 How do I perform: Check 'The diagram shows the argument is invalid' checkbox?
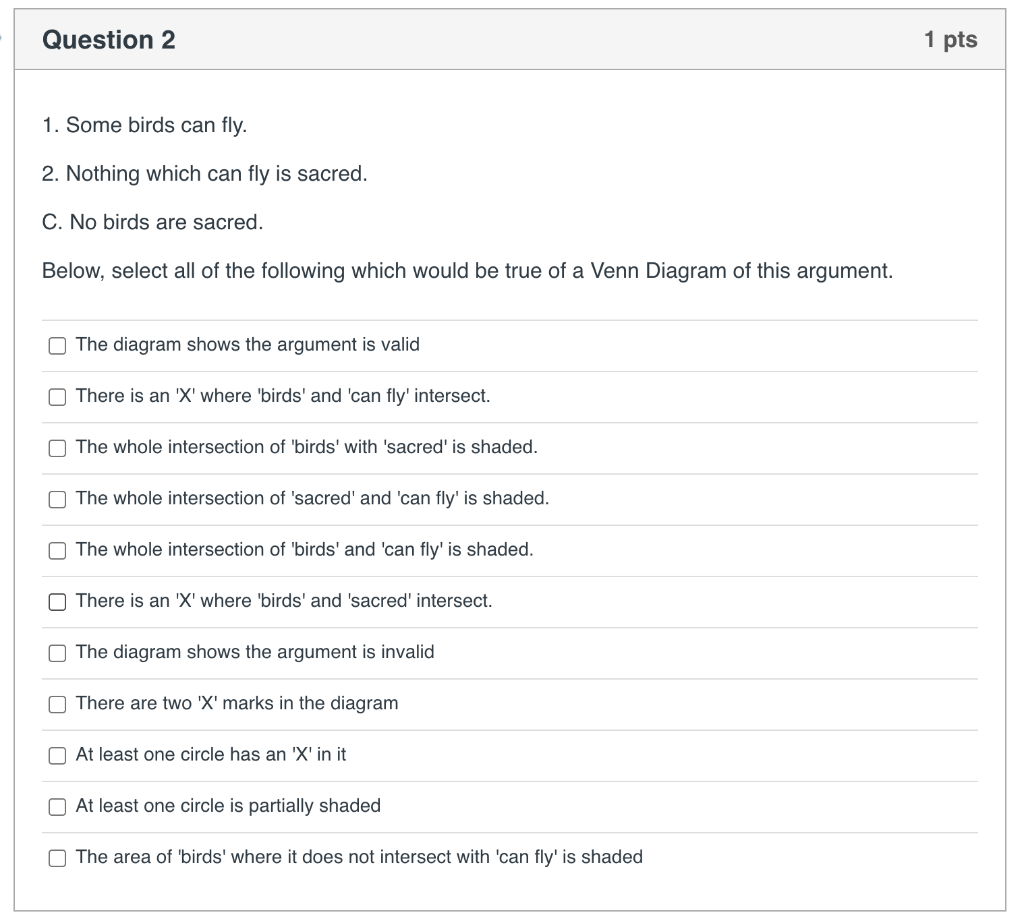click(58, 652)
